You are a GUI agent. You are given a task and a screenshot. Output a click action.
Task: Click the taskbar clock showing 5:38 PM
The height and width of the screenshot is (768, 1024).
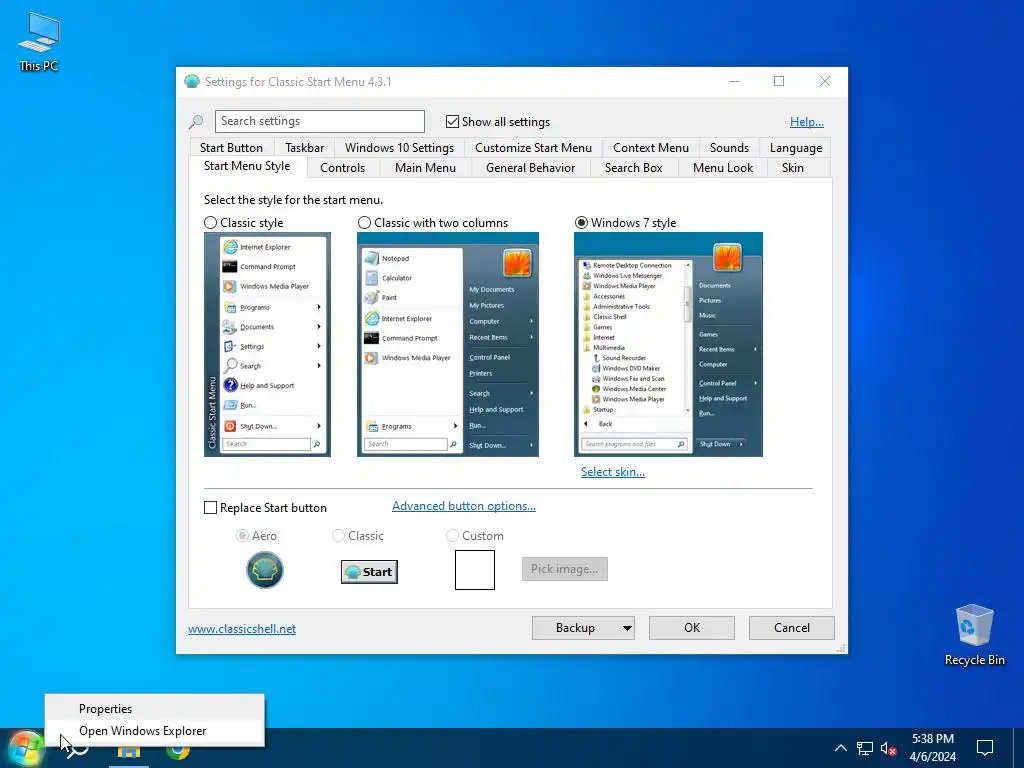pyautogui.click(x=933, y=748)
